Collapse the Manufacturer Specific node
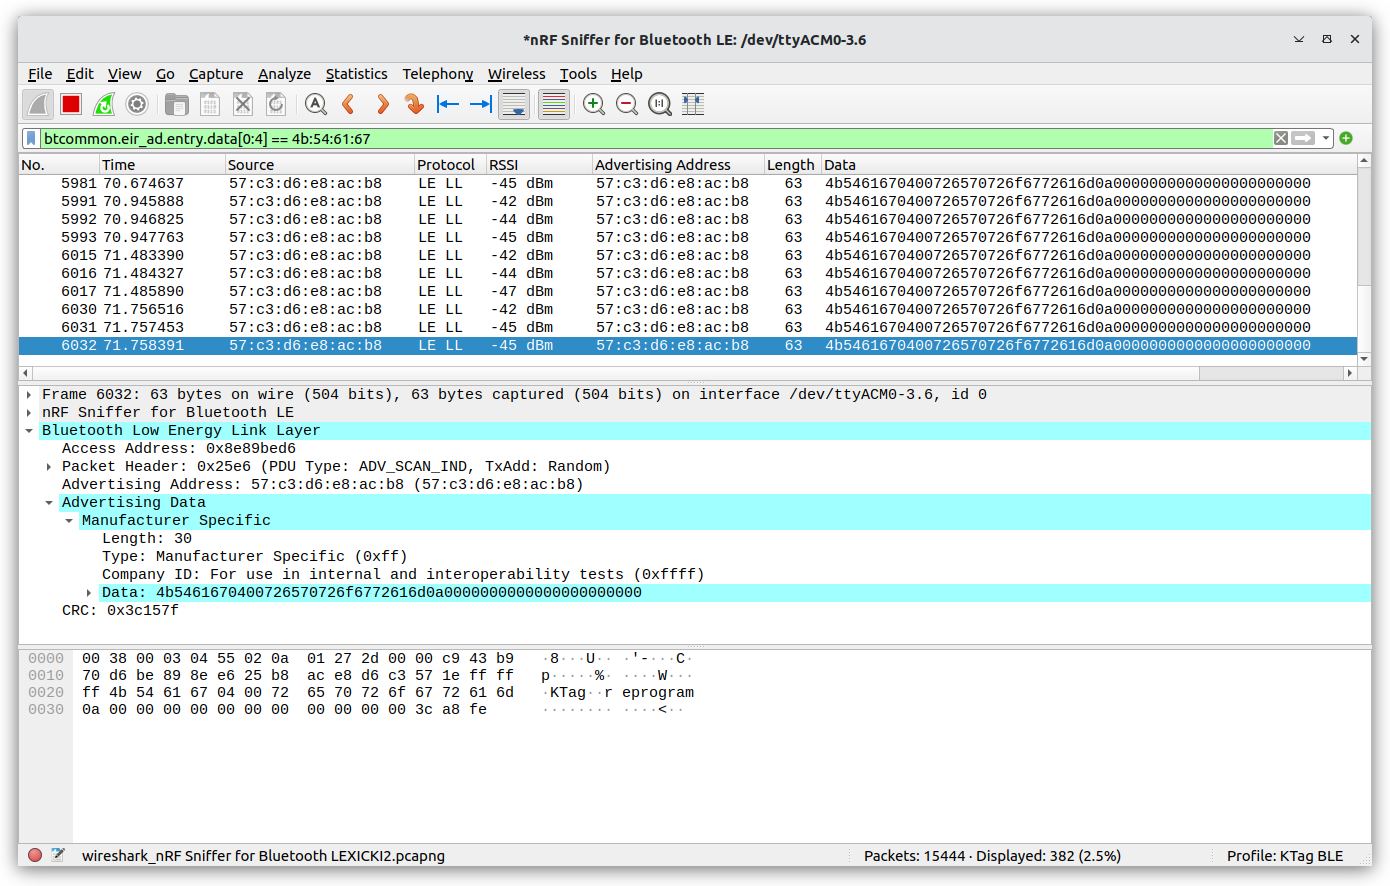This screenshot has width=1390, height=886. coord(69,521)
